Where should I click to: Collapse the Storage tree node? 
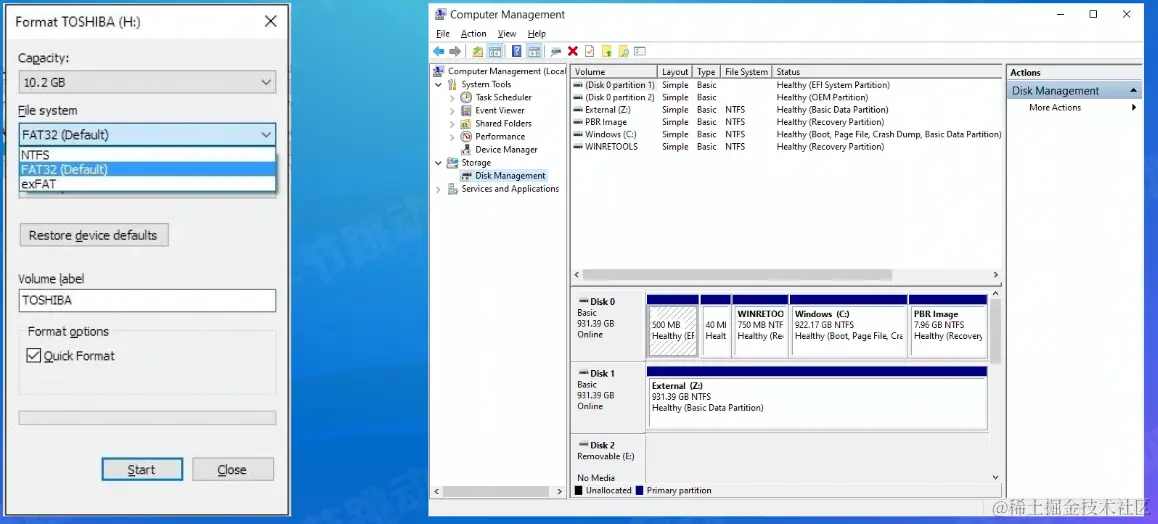click(x=439, y=162)
